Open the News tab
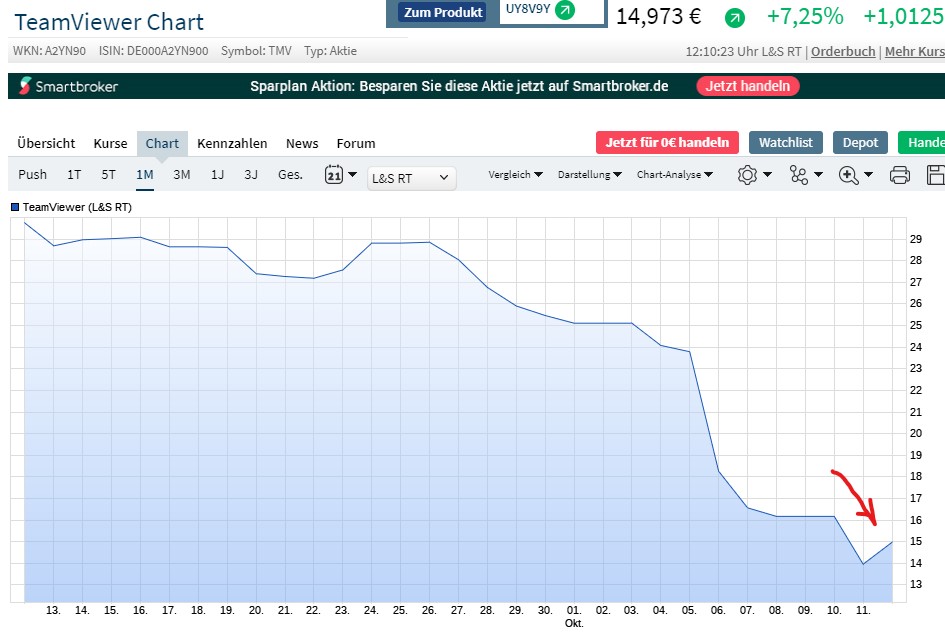Screen dimensions: 945x634 click(x=302, y=143)
